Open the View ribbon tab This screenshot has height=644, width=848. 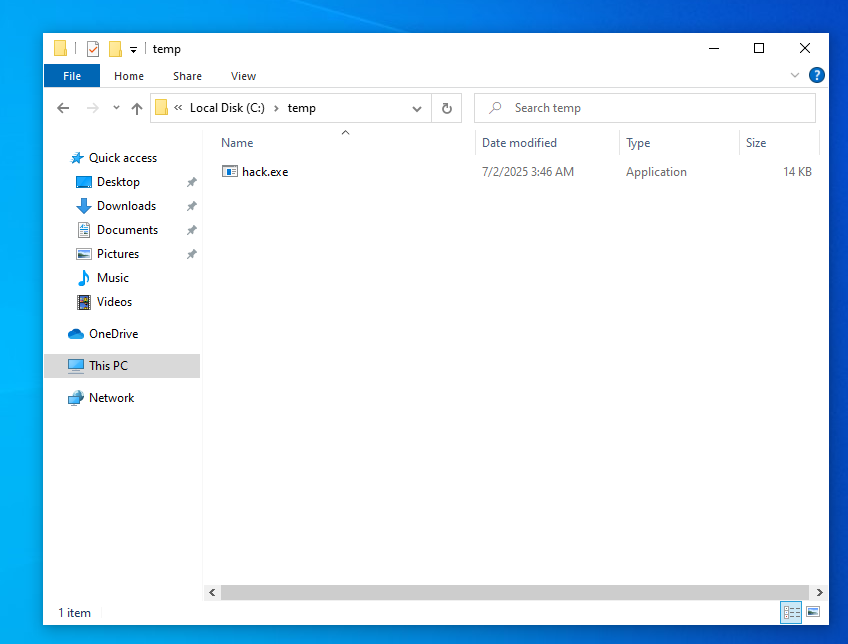click(243, 76)
